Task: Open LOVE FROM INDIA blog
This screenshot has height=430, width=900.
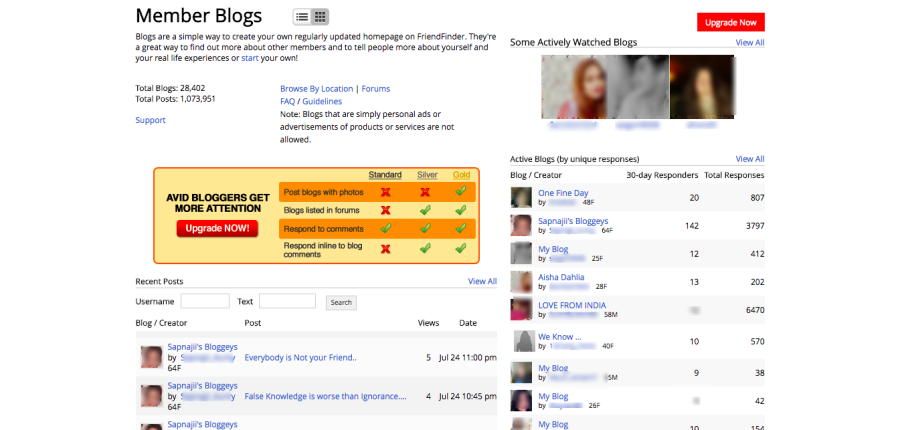Action: (572, 305)
